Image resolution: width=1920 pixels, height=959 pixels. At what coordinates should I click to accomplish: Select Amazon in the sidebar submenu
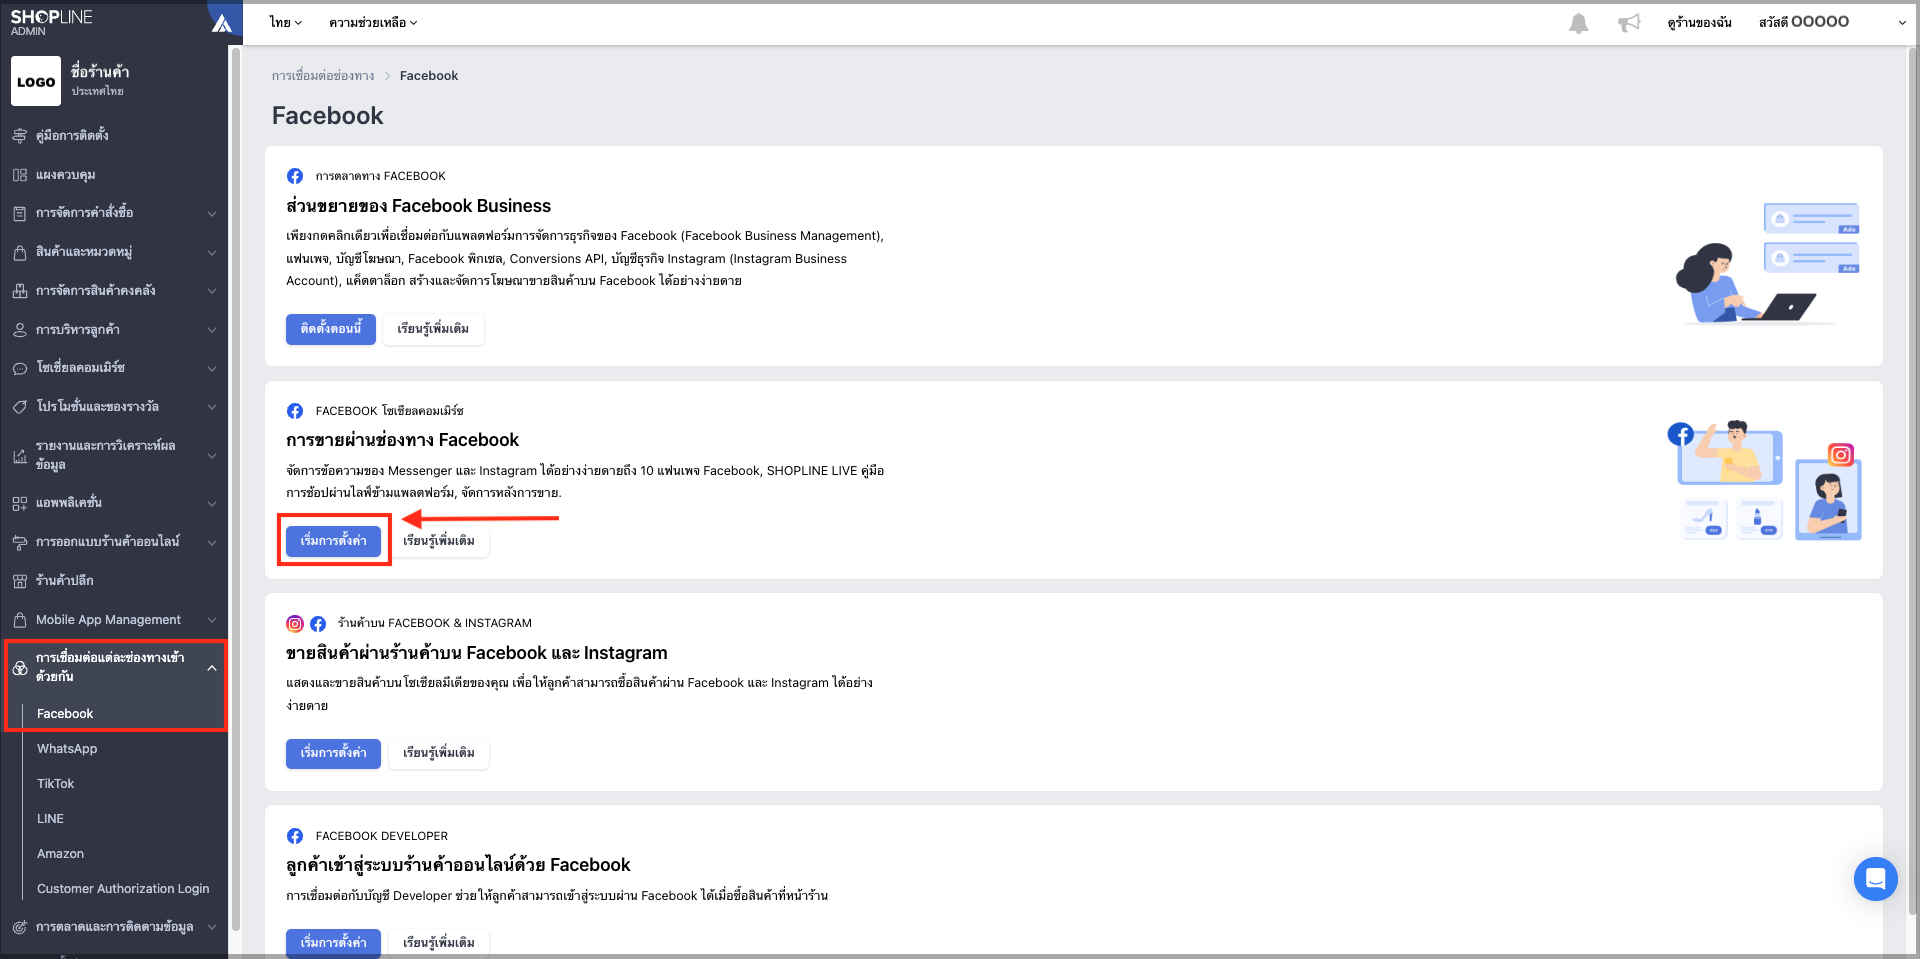60,854
